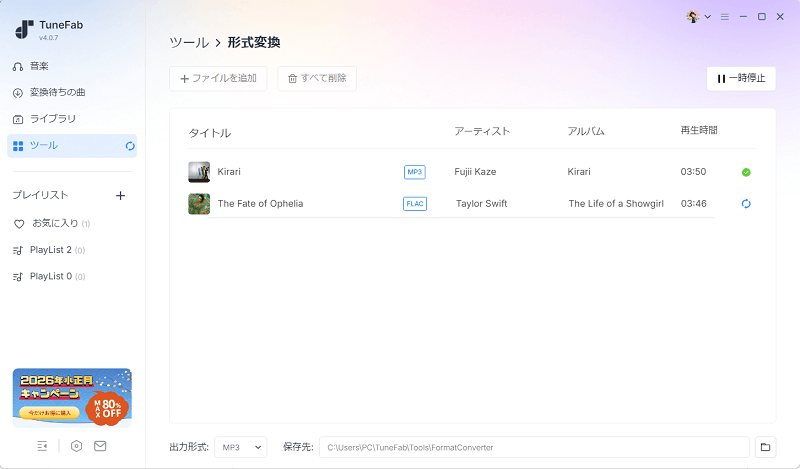Click the FLAC format badge
Viewport: 800px width, 469px height.
coord(415,204)
